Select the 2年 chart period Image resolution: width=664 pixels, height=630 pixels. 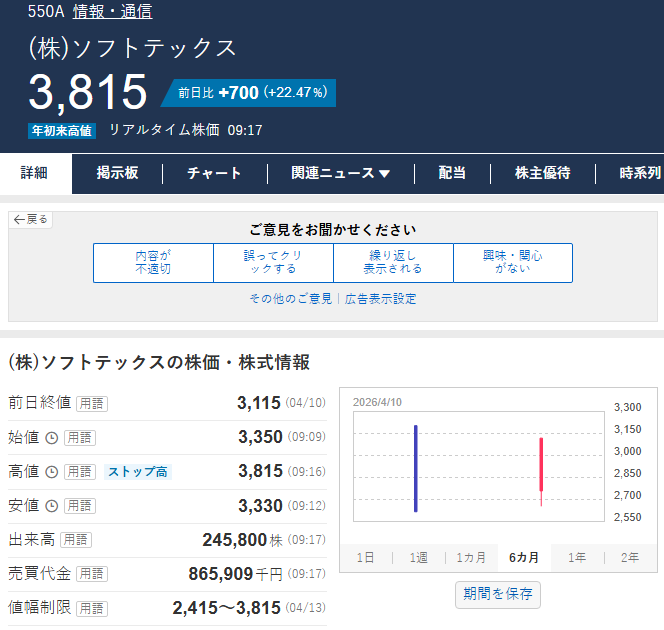630,558
